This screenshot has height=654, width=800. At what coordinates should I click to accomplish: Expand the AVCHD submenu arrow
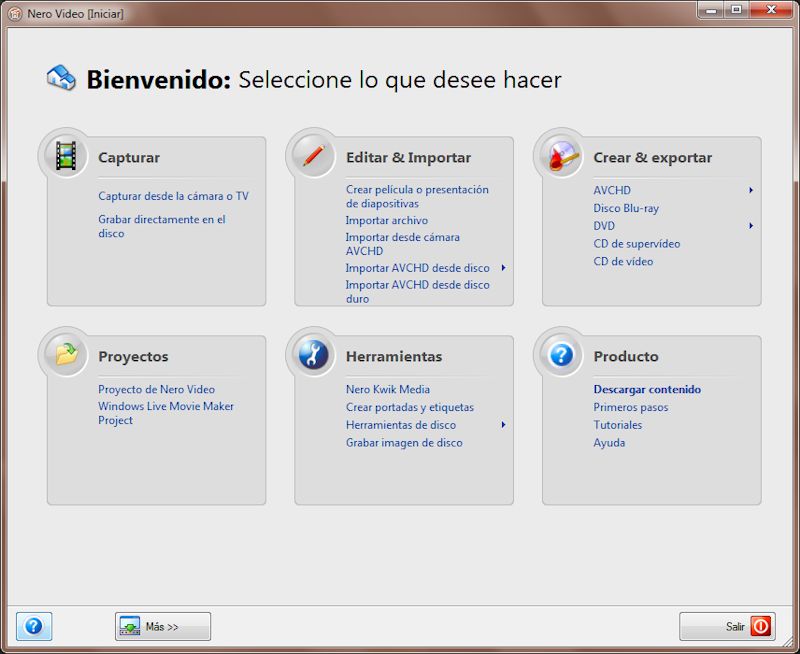pos(751,190)
